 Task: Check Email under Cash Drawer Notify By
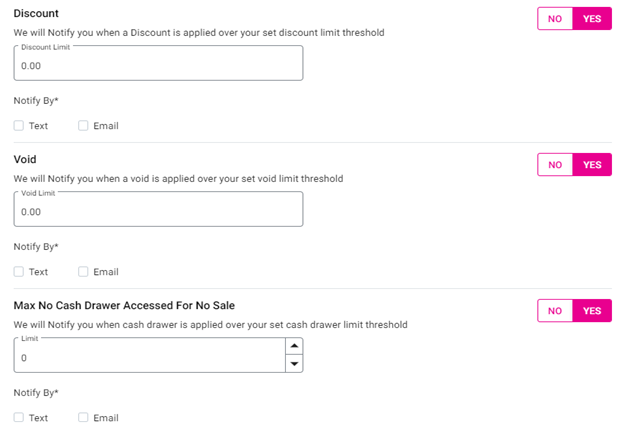coord(84,418)
